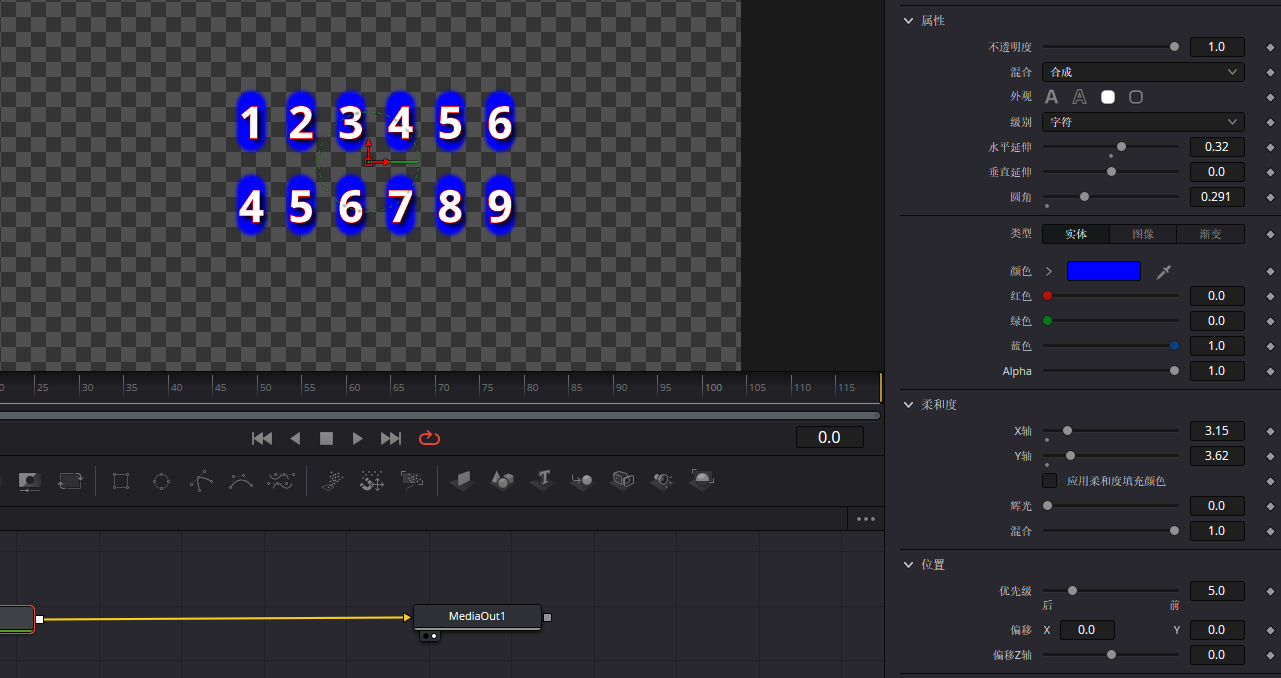Screen dimensions: 1281x678
Task: Select the Polygon mask tool
Action: click(201, 481)
